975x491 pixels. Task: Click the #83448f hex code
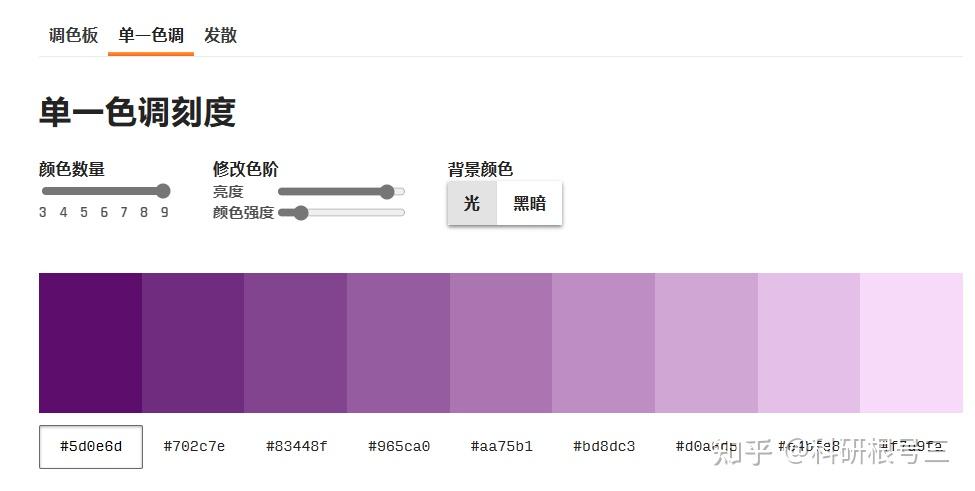[297, 446]
